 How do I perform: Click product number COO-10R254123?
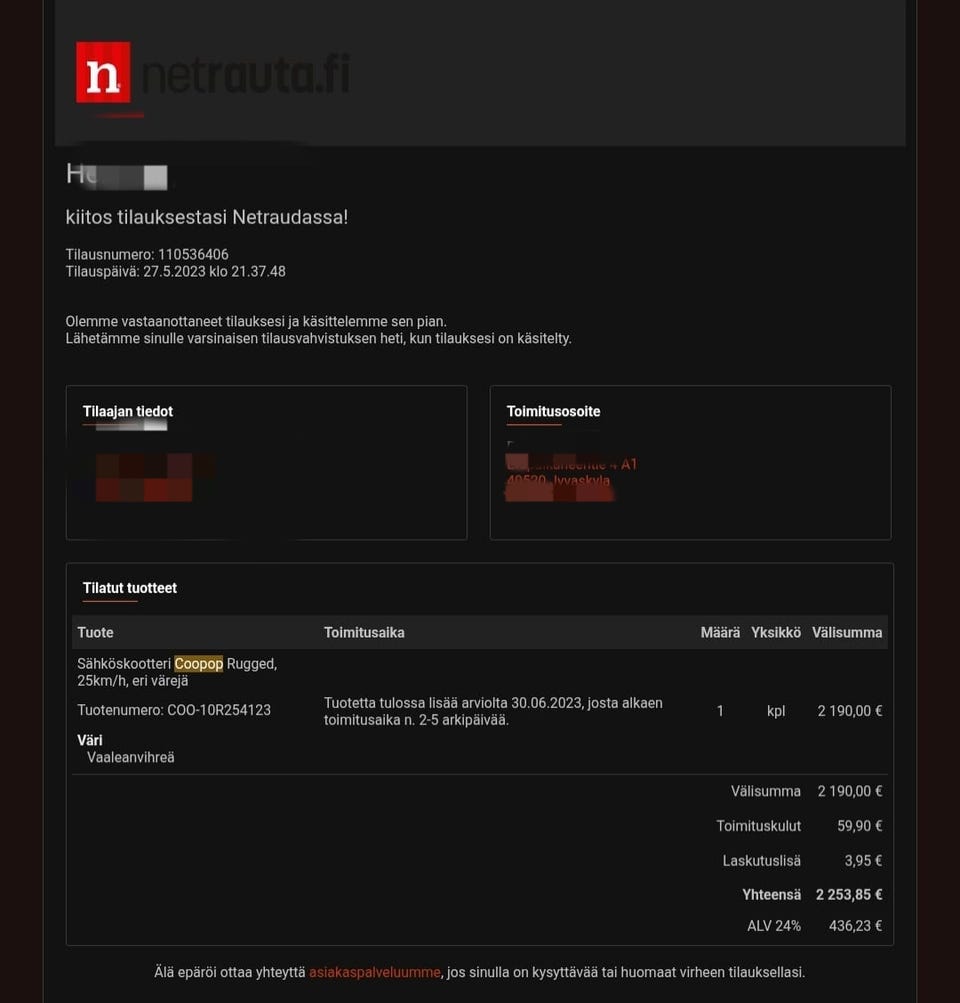219,711
